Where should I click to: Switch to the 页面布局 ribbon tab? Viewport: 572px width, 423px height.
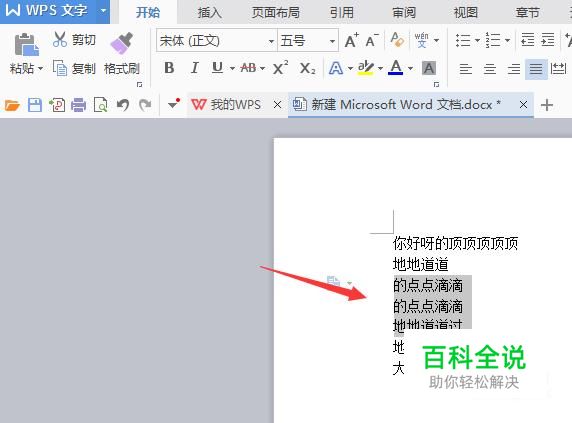(x=275, y=13)
